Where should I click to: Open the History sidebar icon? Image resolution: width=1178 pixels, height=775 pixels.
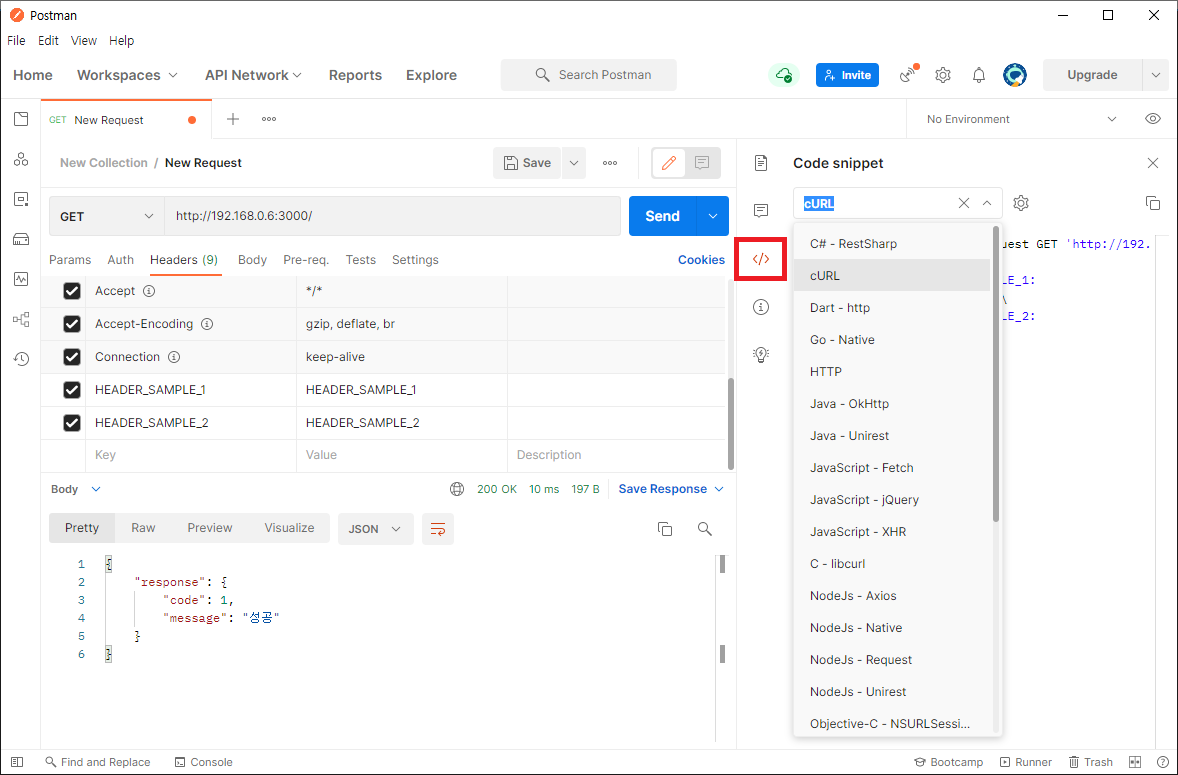point(21,359)
